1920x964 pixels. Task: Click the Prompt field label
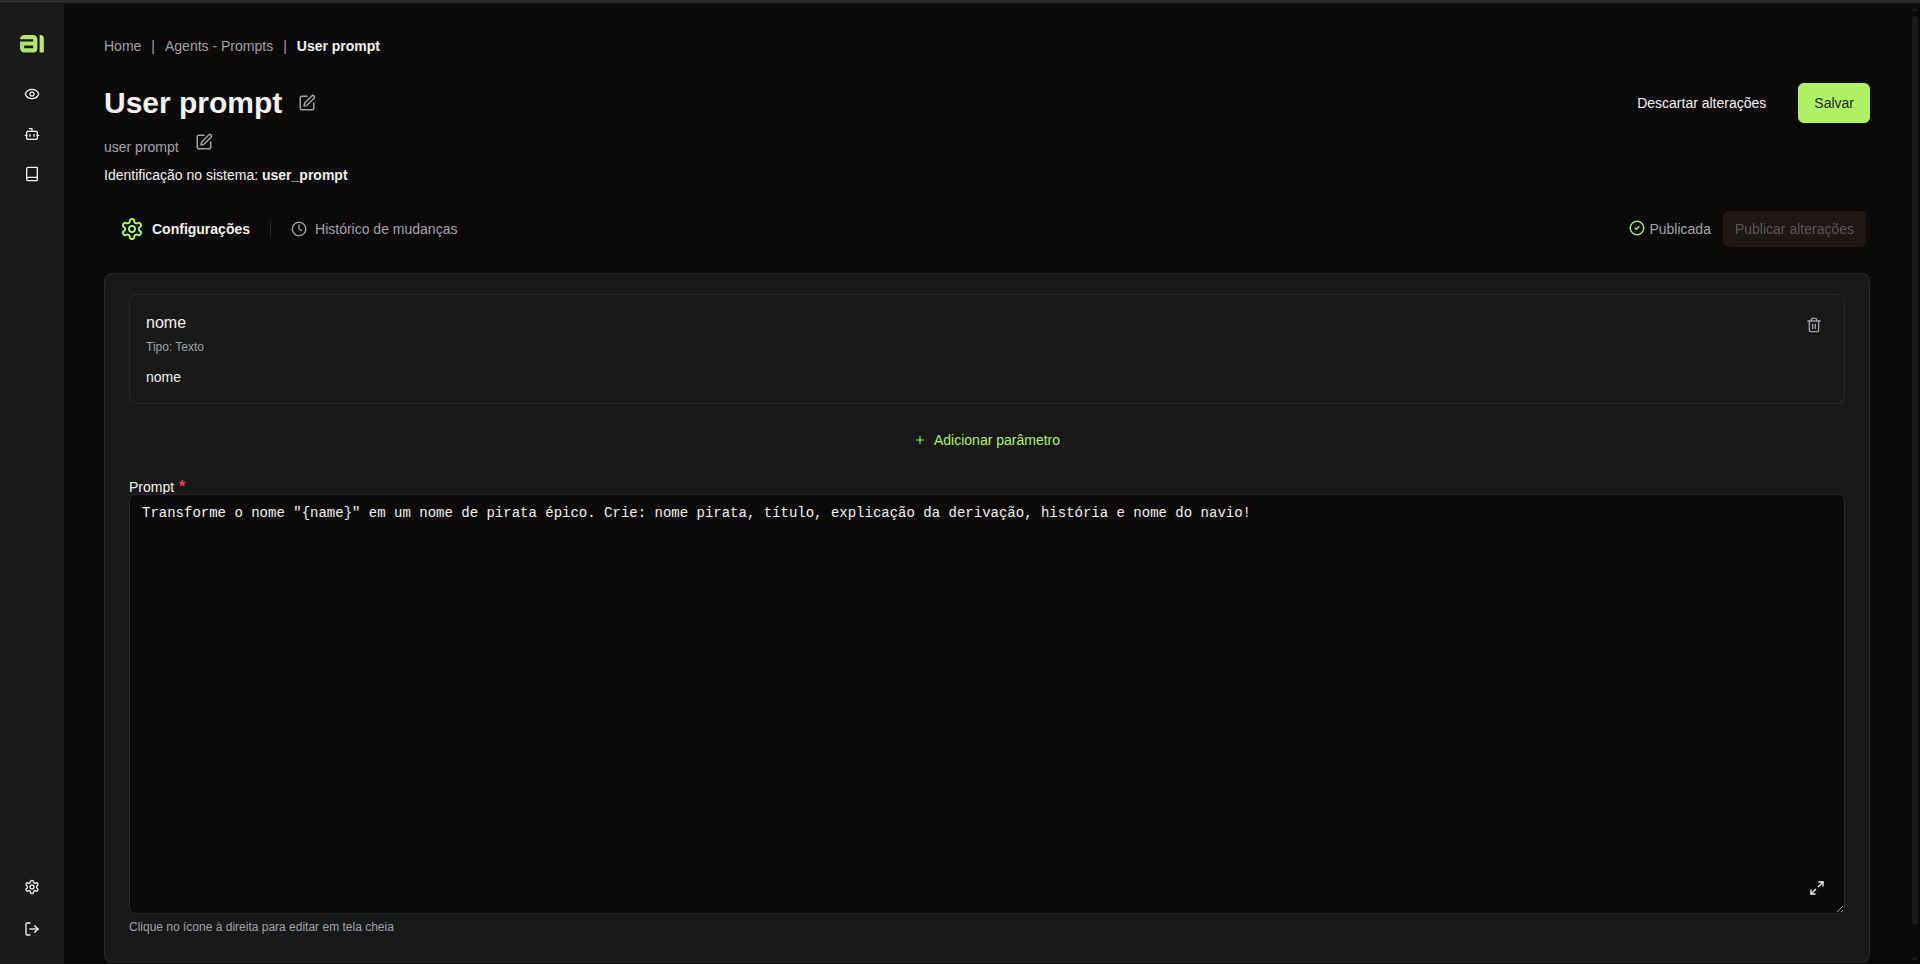click(151, 487)
